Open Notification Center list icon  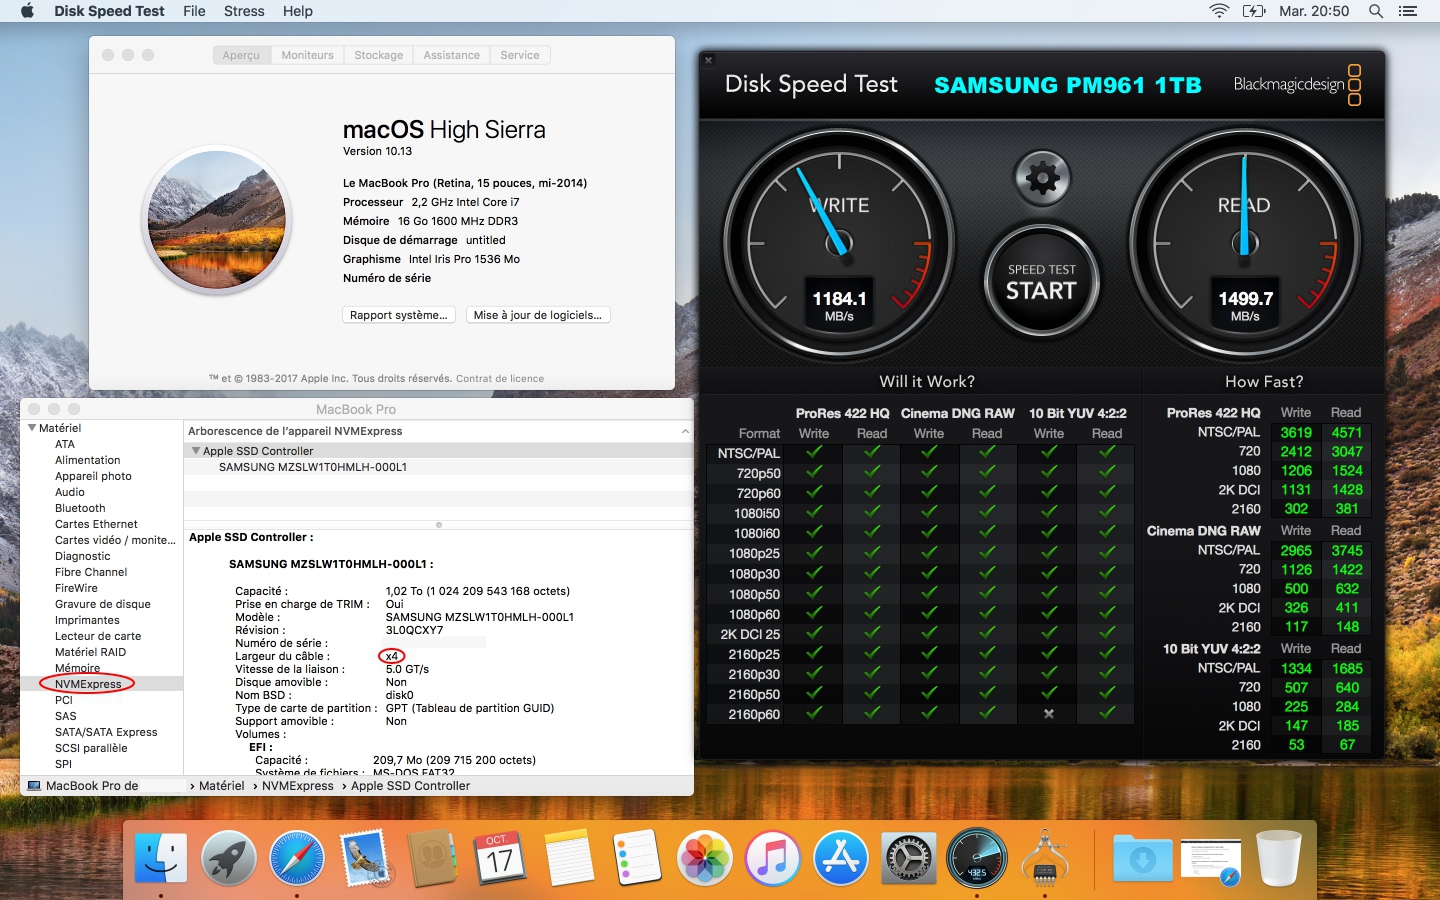coord(1408,11)
